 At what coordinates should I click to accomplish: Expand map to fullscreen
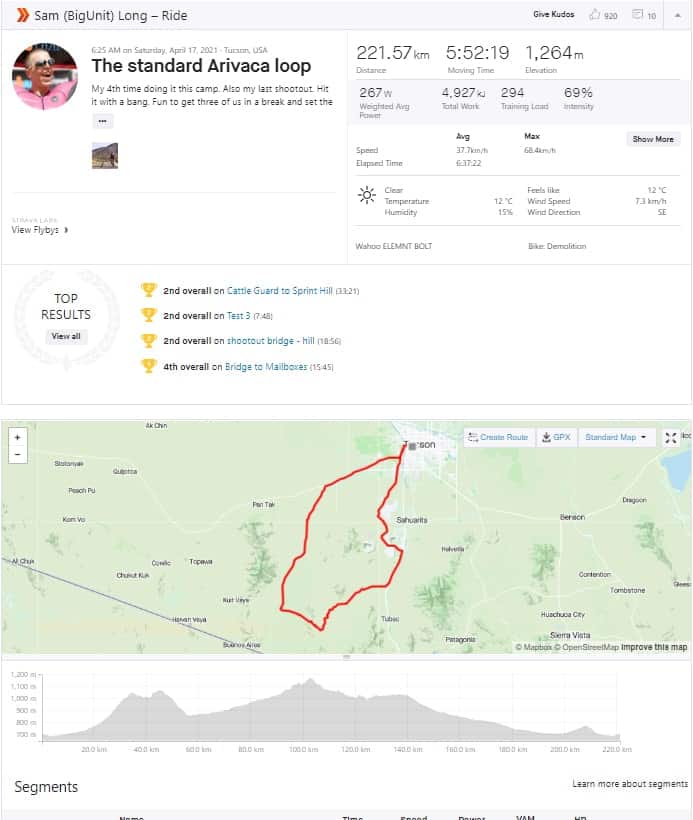click(x=671, y=437)
